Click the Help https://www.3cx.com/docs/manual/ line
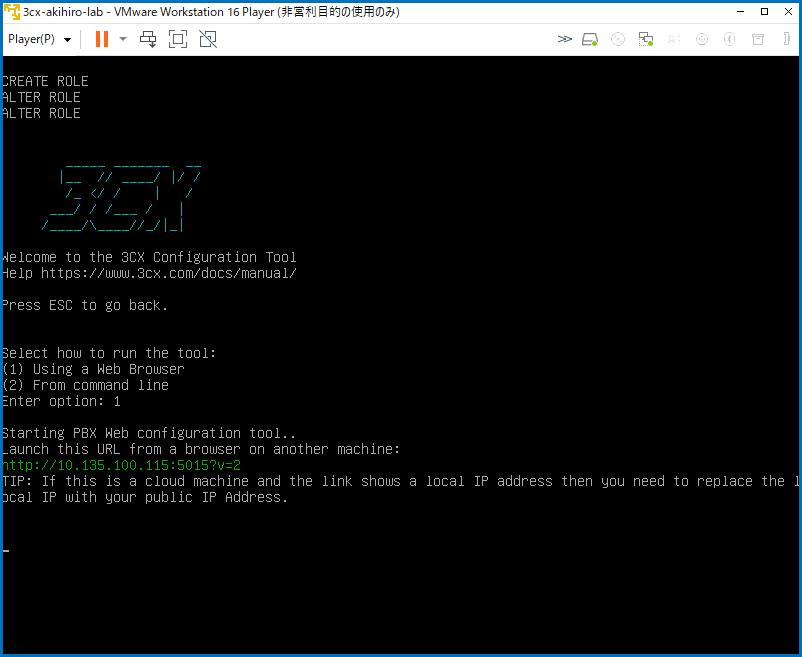 coord(149,273)
